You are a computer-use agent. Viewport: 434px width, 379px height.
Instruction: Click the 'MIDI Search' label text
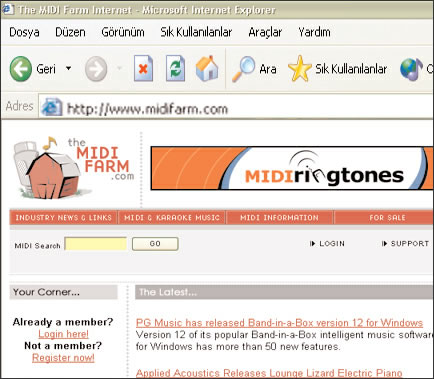tap(37, 246)
